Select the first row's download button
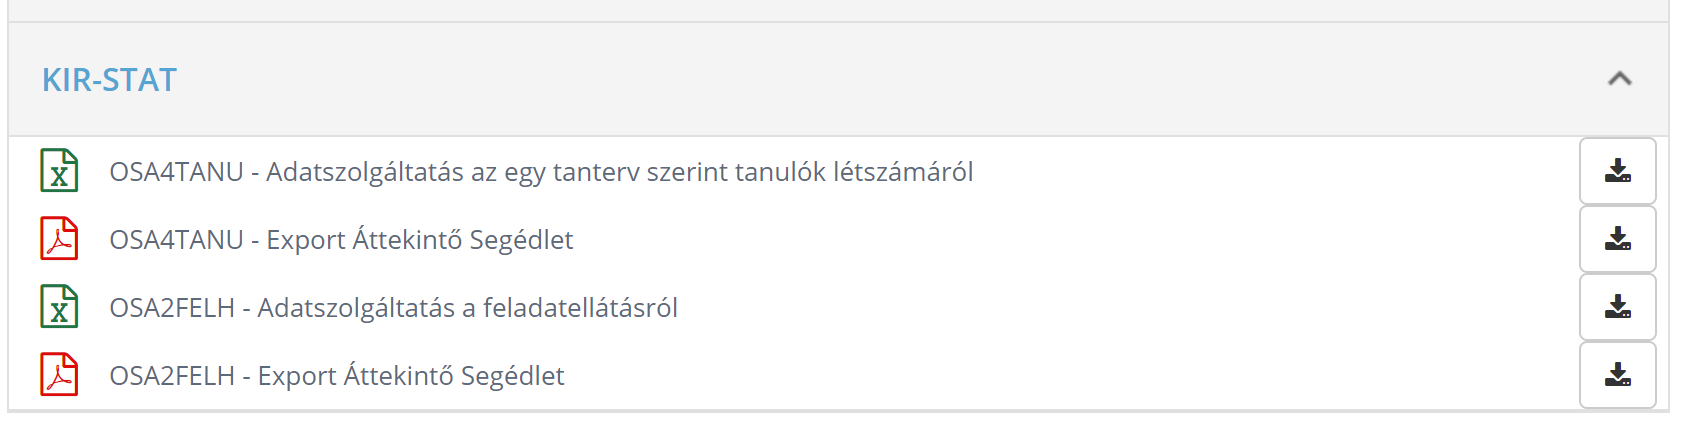Viewport: 1681px width, 433px height. [x=1617, y=171]
